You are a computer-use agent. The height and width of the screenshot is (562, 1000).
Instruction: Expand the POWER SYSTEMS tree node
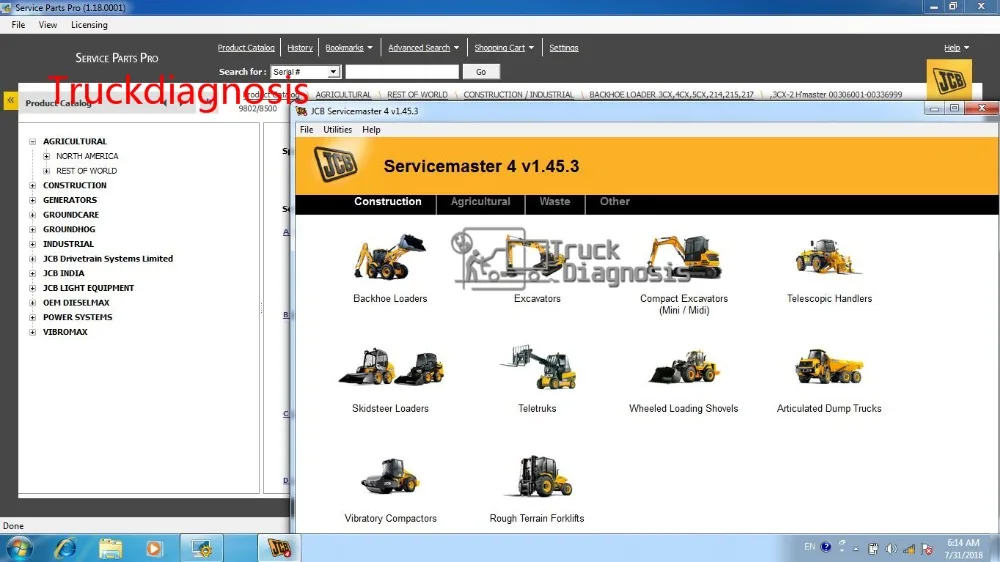click(33, 318)
